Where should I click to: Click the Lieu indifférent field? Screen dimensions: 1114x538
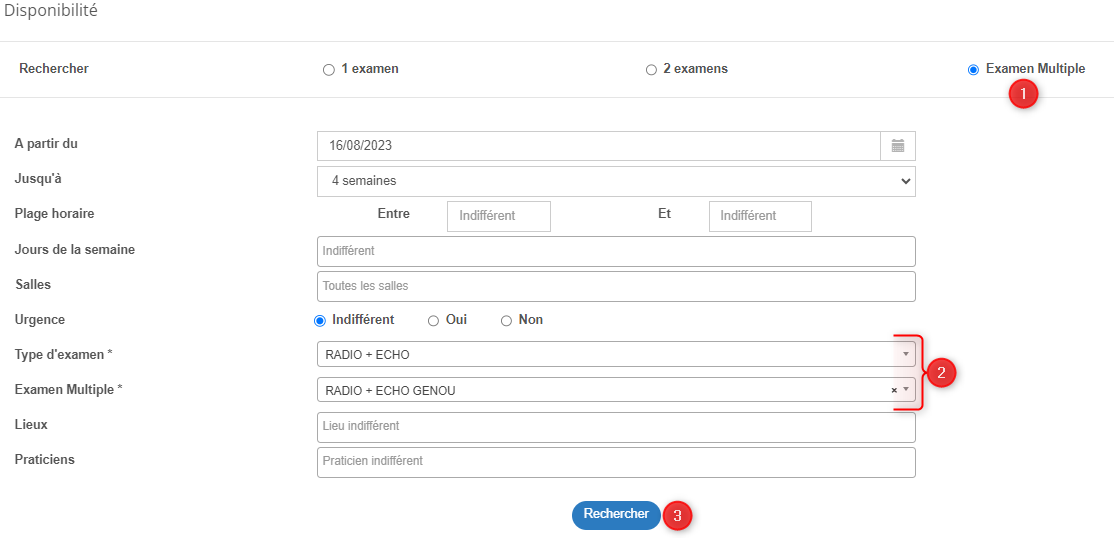pyautogui.click(x=616, y=427)
